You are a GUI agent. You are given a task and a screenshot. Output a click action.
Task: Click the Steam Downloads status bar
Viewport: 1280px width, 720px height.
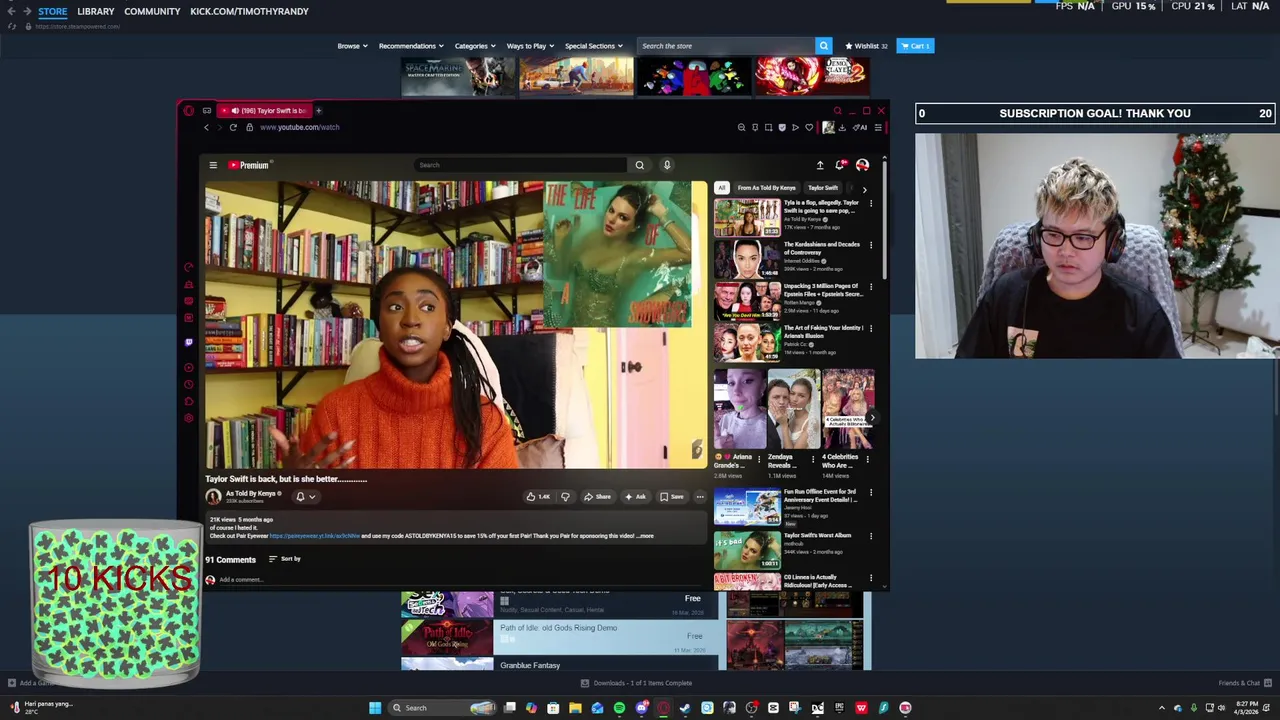(x=637, y=683)
